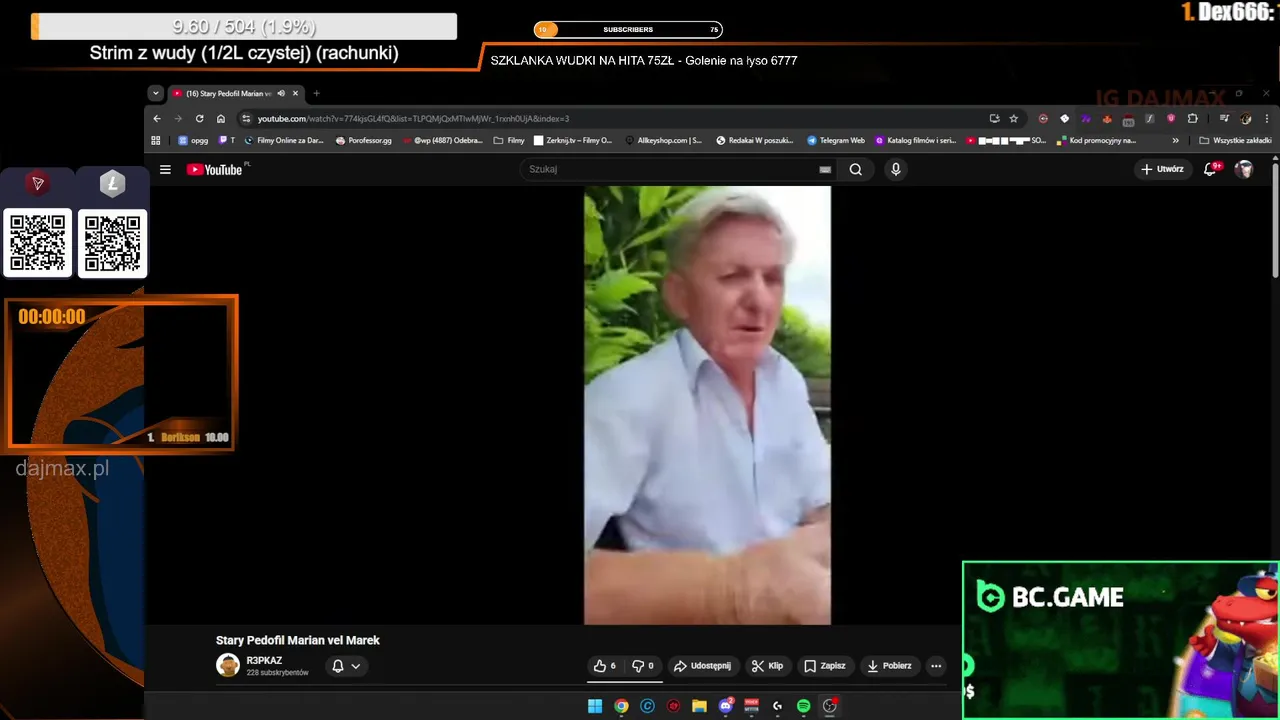Click the browser home icon
This screenshot has height=720, width=1280.
pos(221,118)
